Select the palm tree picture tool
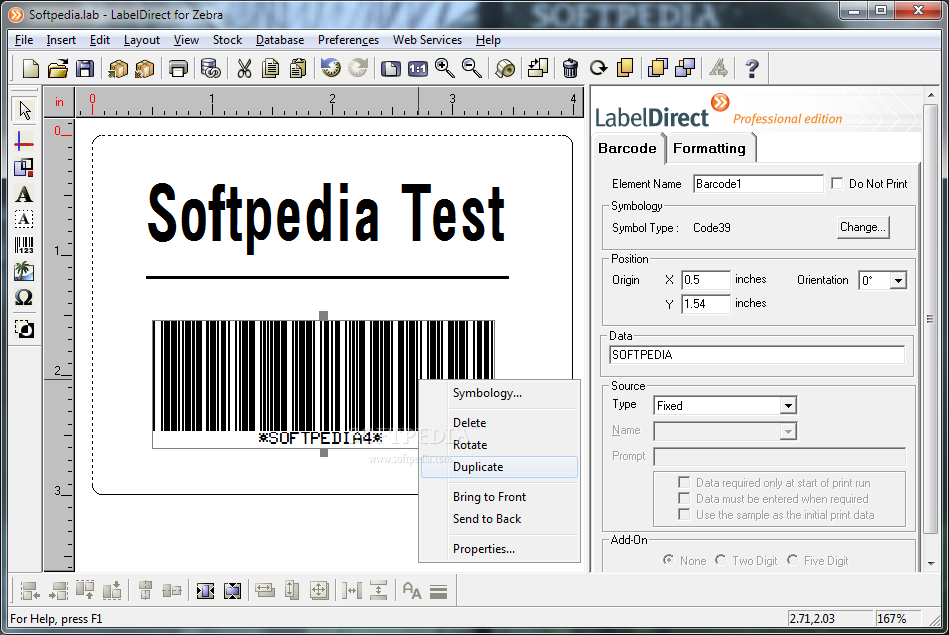The image size is (949, 635). click(24, 271)
